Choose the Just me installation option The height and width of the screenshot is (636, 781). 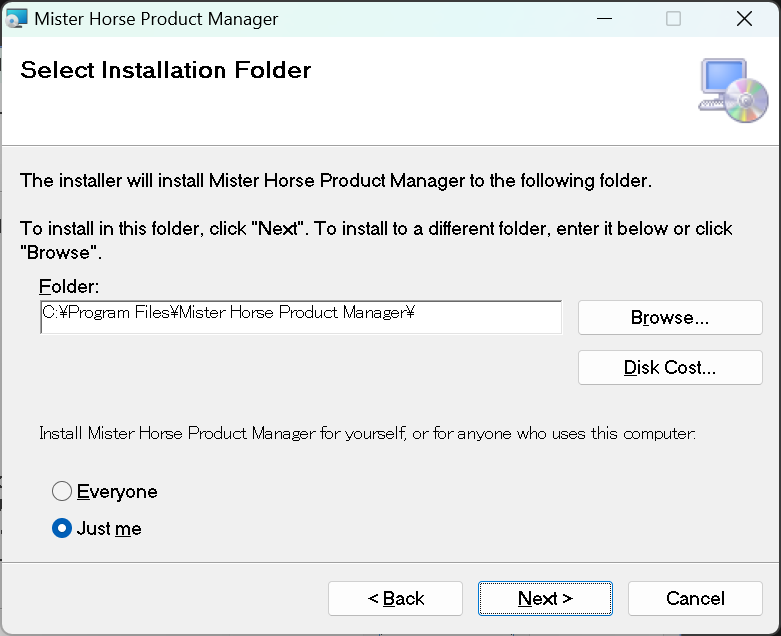tap(63, 528)
